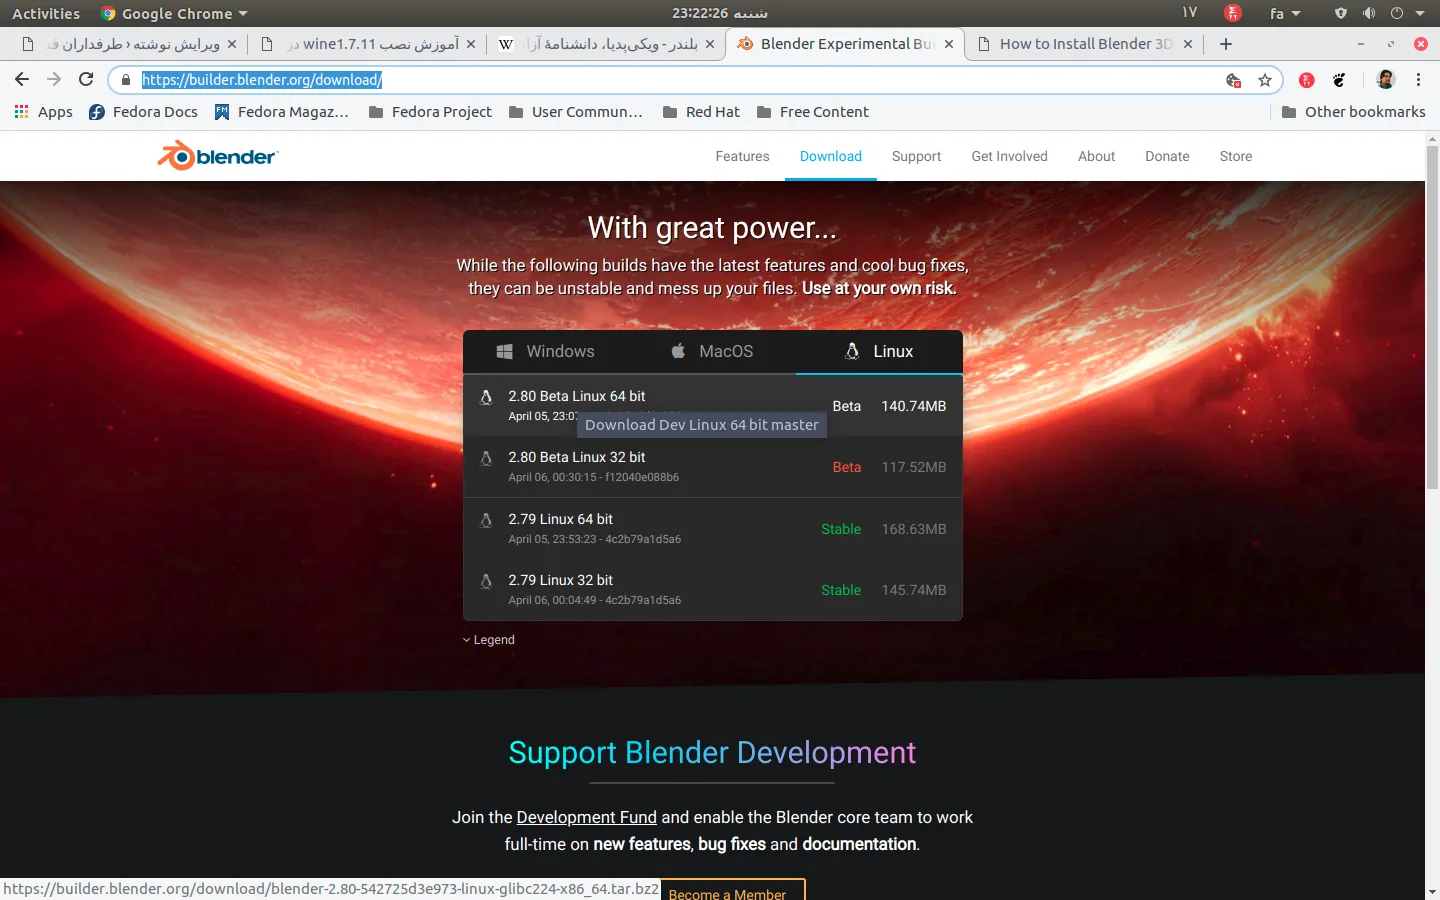Screen dimensions: 1440x900
Task: Open the system menu arrow
Action: tap(1420, 13)
